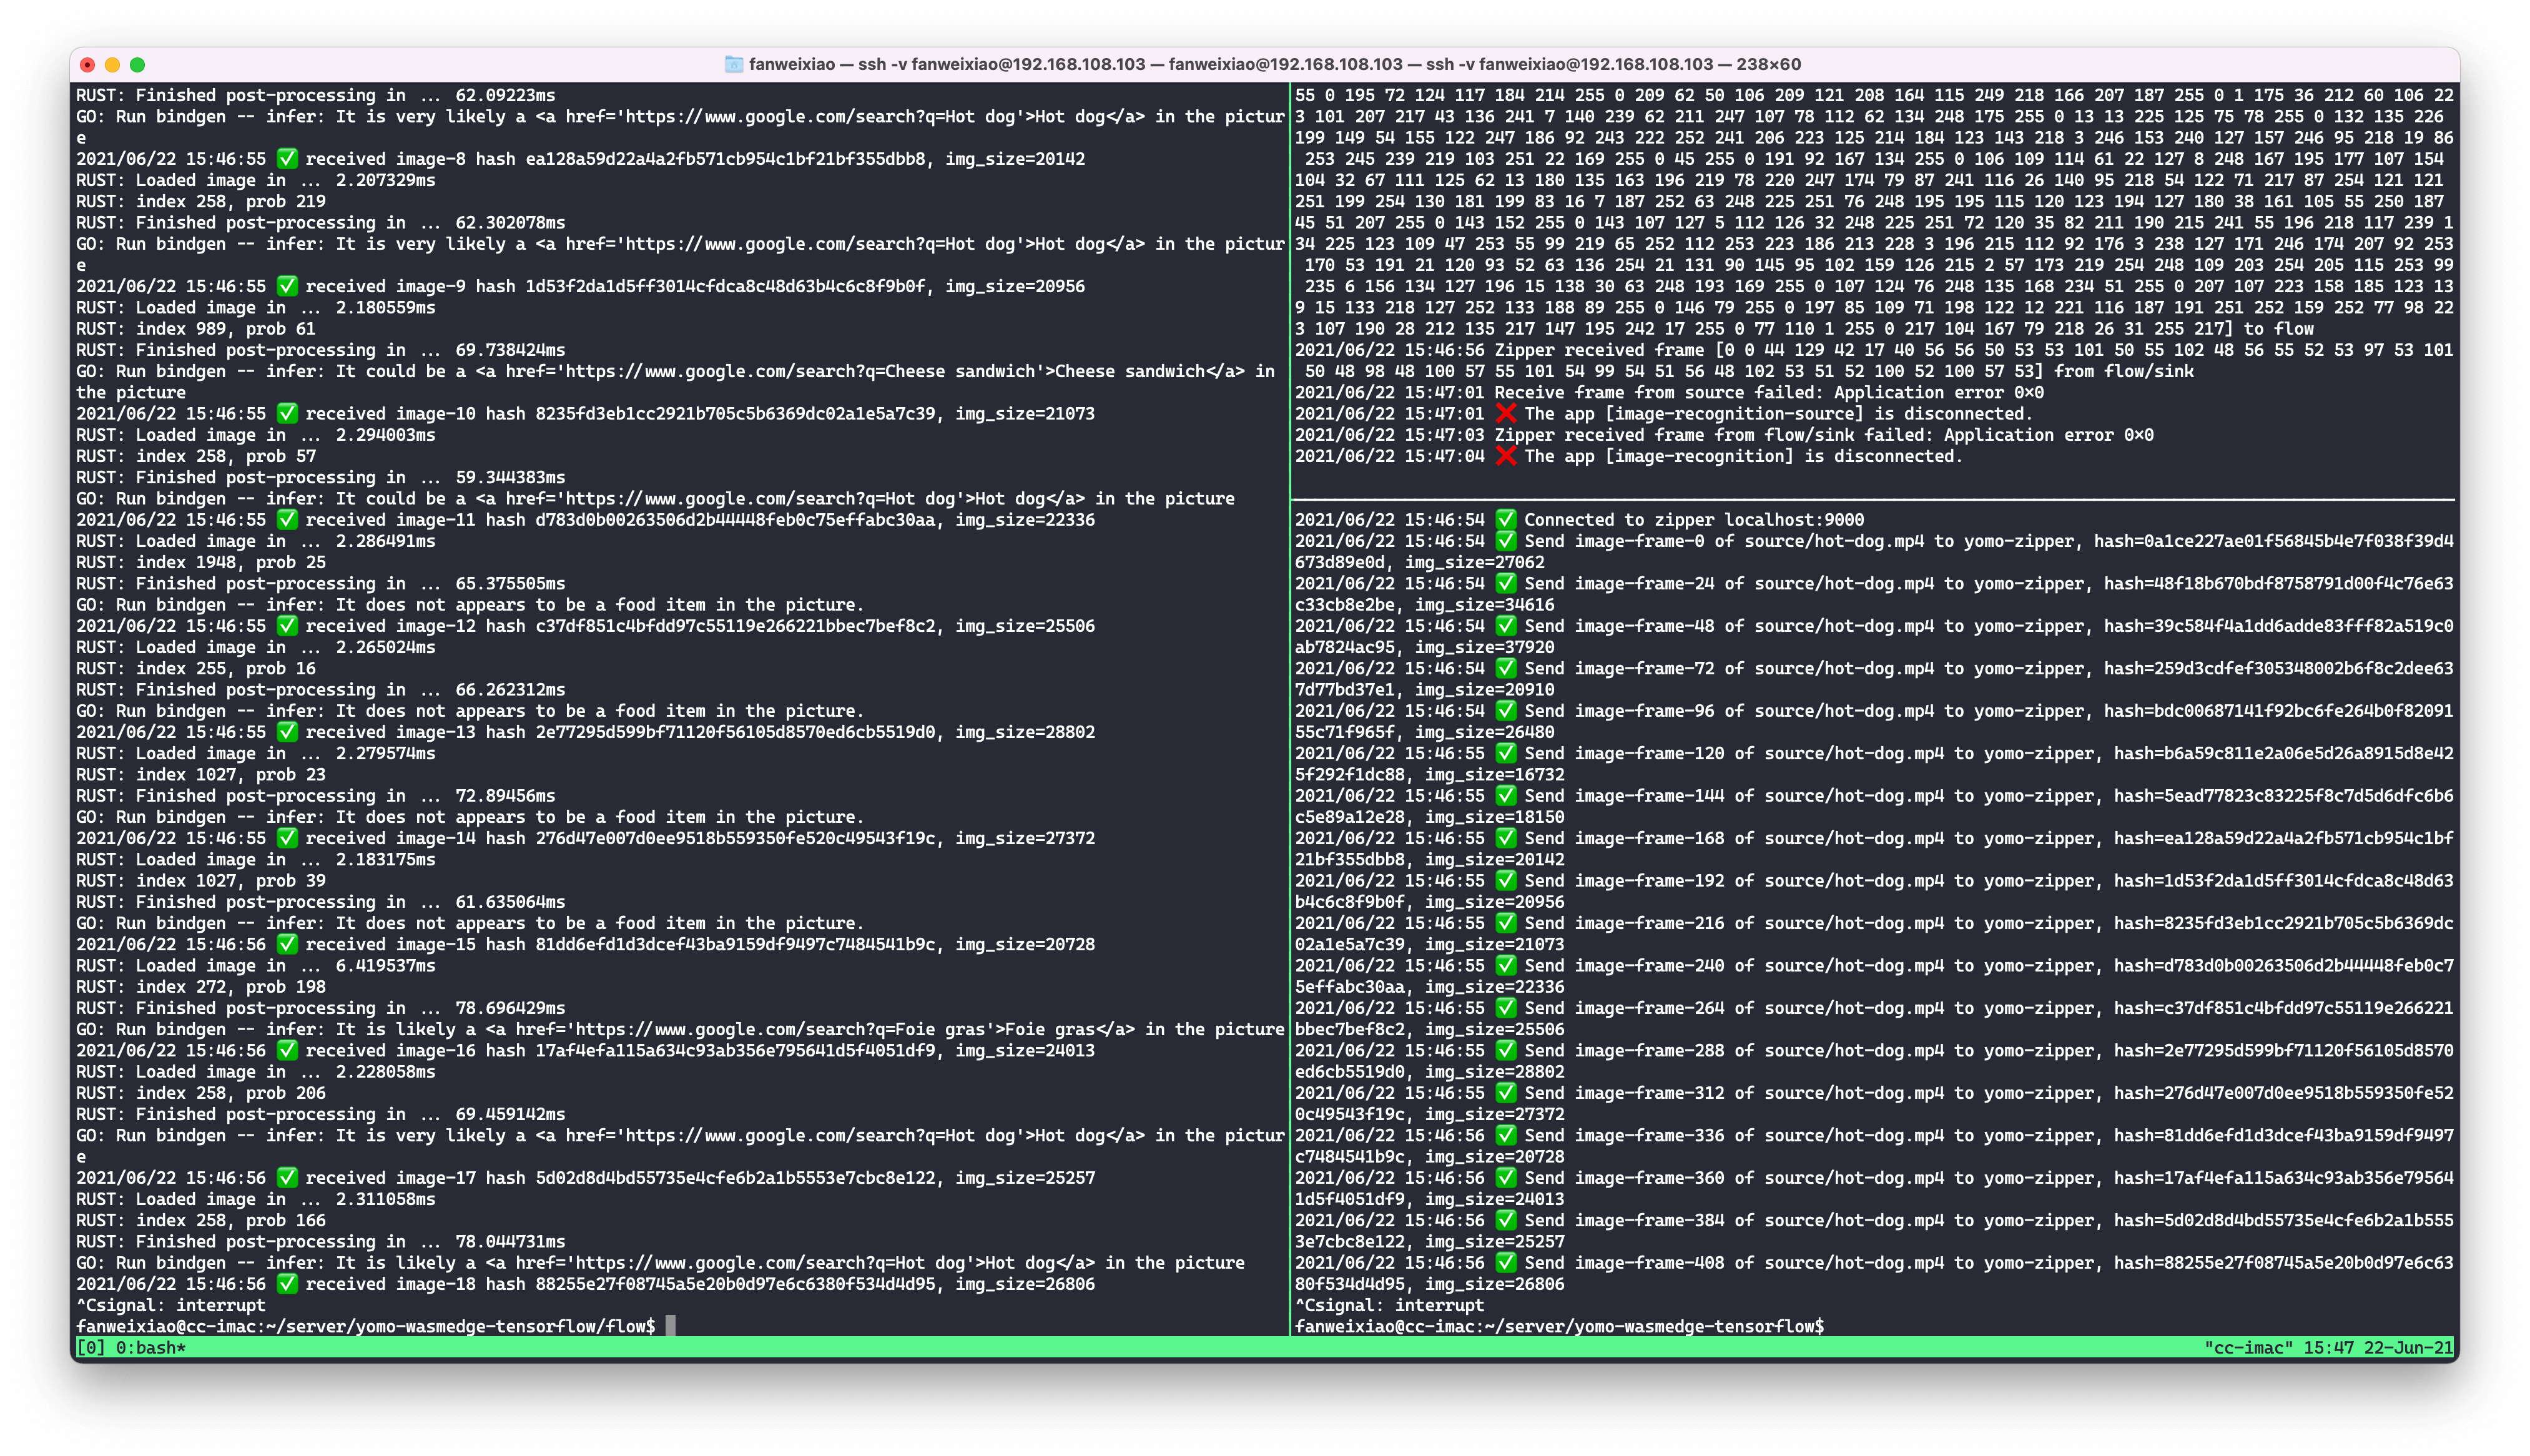Image resolution: width=2530 pixels, height=1456 pixels.
Task: Click the checkmark beside Connected to zipper localhost:9000
Action: (x=1506, y=519)
